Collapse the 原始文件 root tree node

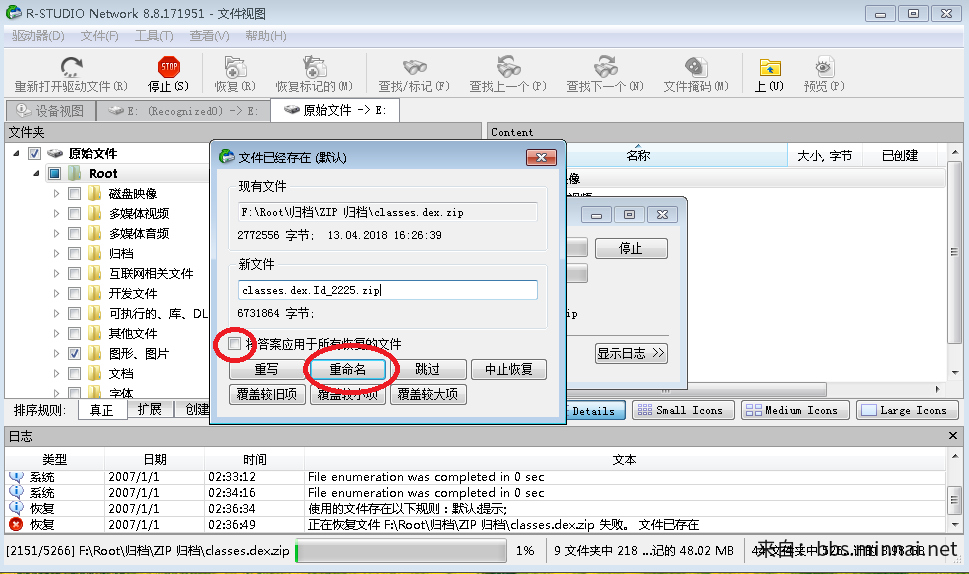pyautogui.click(x=16, y=154)
